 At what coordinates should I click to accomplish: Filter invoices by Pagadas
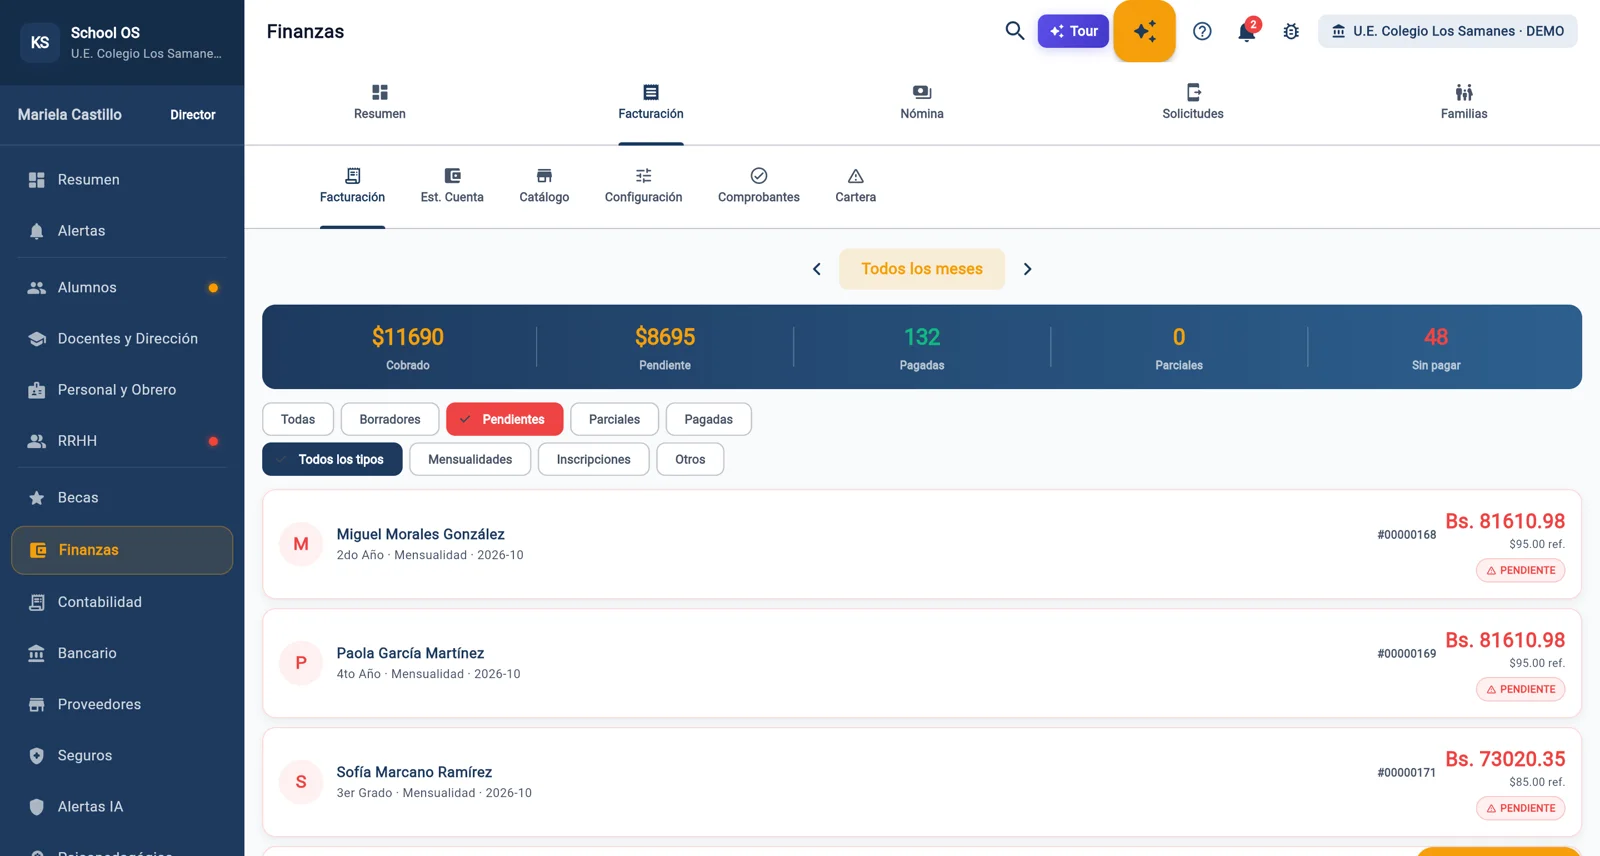[708, 419]
